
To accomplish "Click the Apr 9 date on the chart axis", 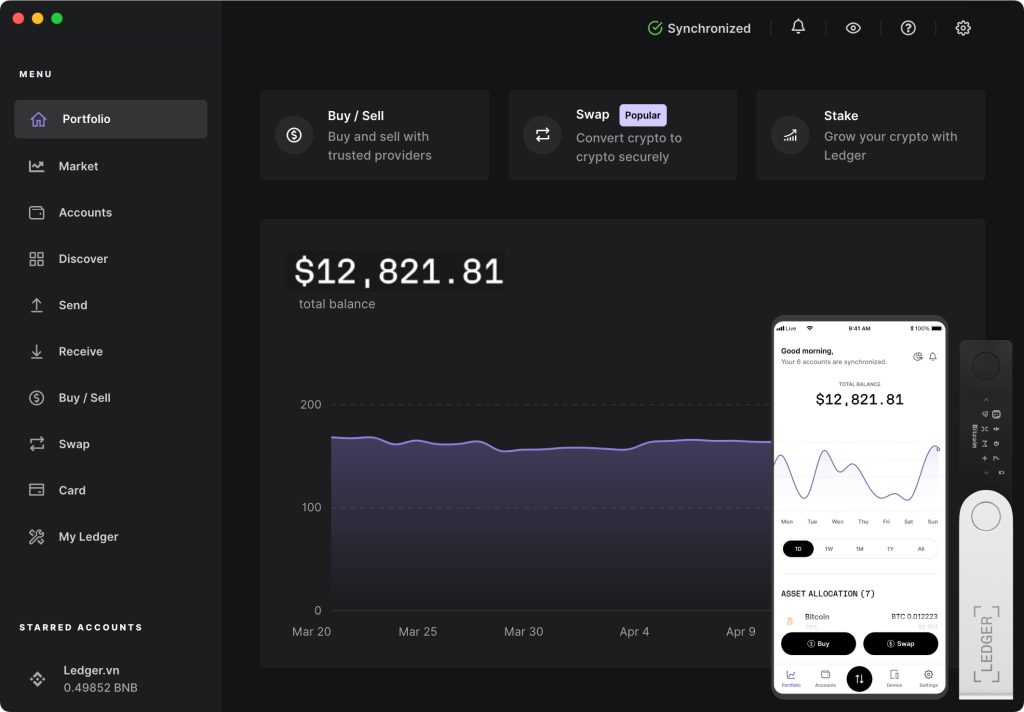I will click(741, 632).
